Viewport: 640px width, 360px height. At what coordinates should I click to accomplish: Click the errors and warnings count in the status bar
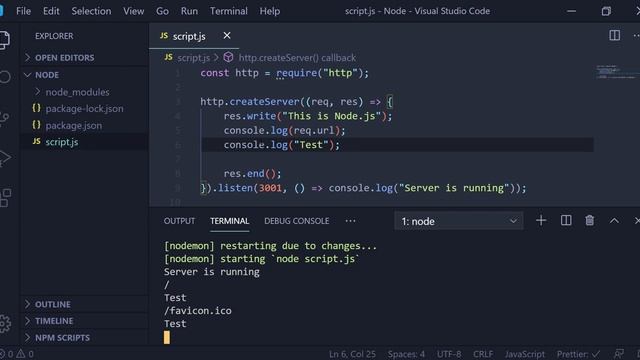17,354
